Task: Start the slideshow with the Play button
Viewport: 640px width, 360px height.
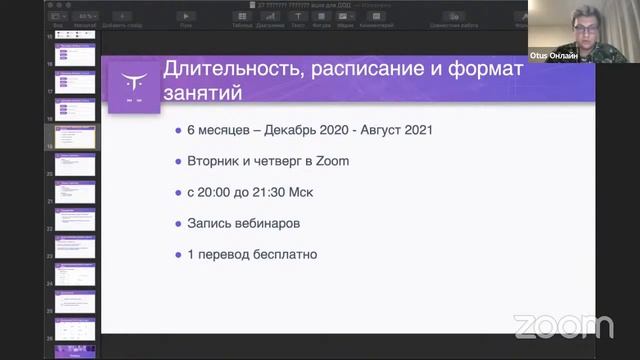Action: pyautogui.click(x=186, y=16)
